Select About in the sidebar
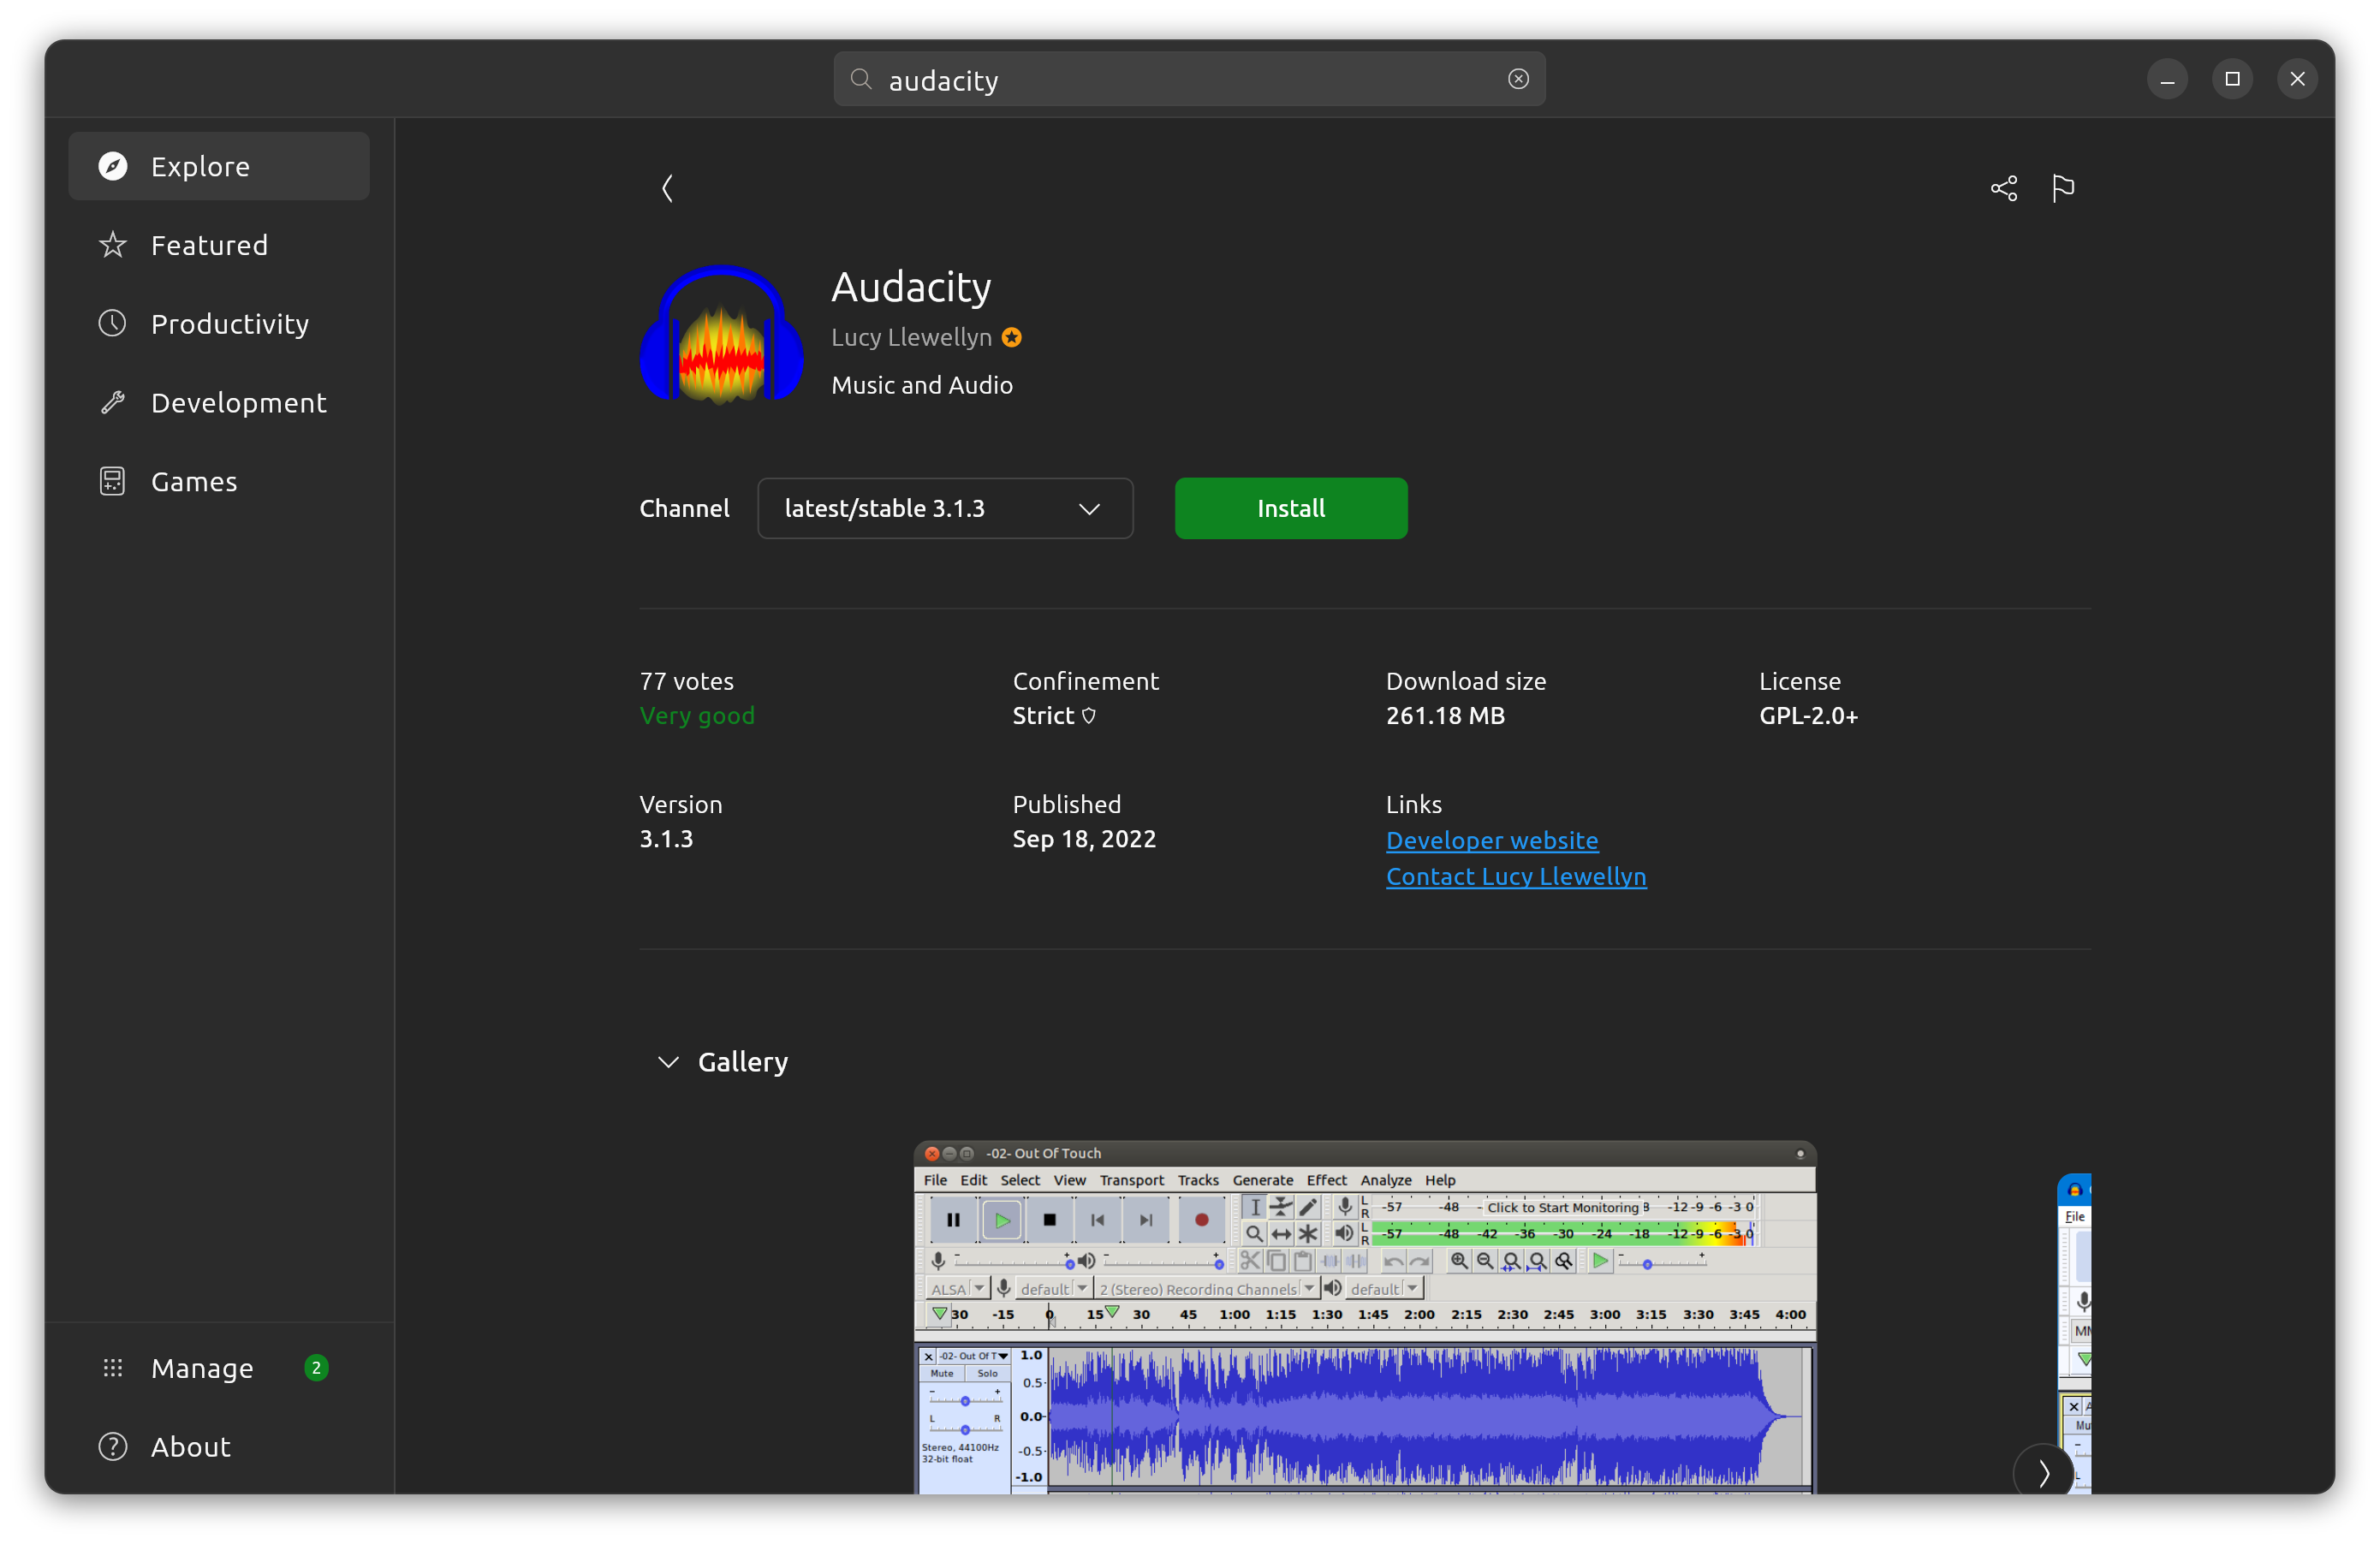This screenshot has width=2380, height=1544. point(188,1446)
